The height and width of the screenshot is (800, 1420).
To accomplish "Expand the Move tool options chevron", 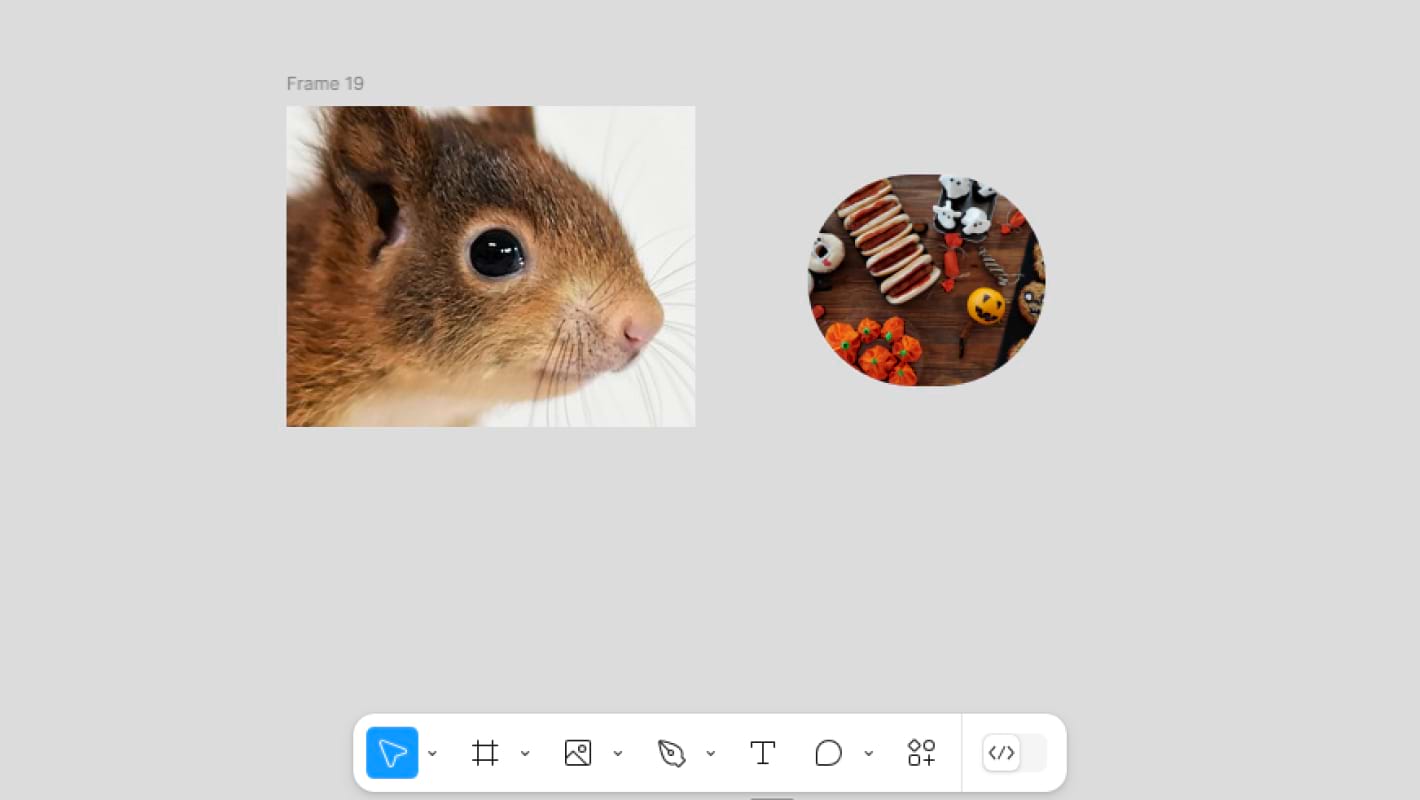I will [432, 754].
